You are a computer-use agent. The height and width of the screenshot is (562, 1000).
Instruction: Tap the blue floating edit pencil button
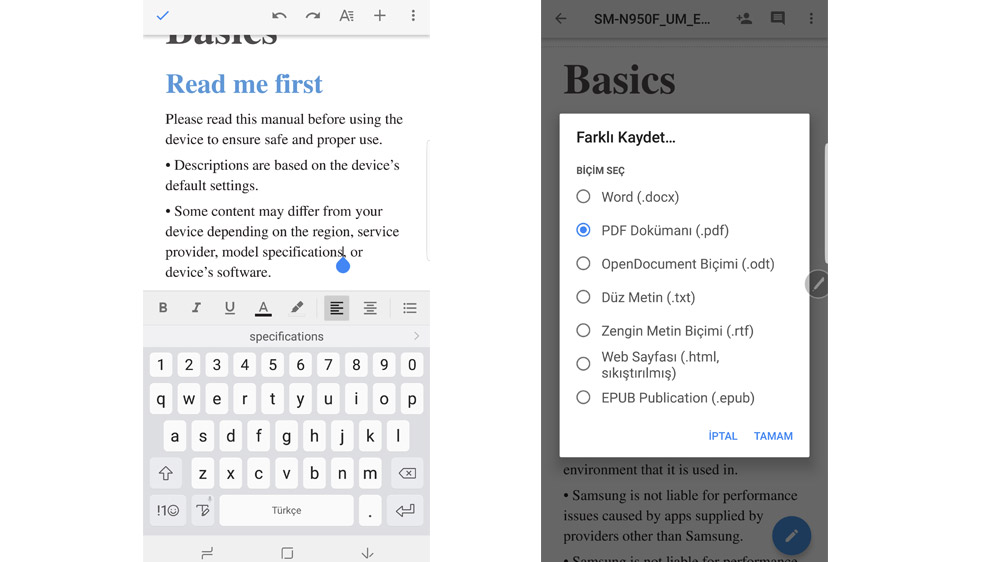click(791, 536)
